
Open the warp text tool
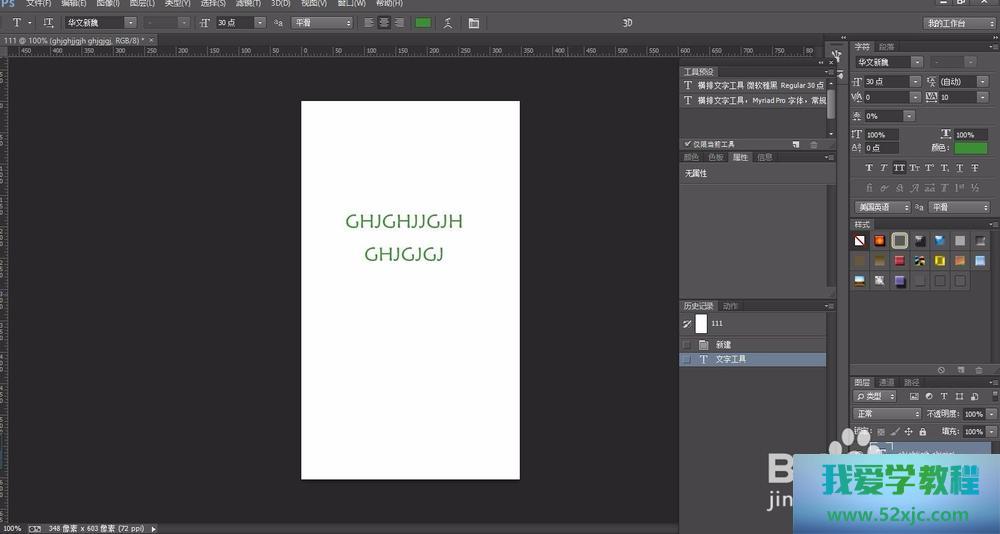coord(447,22)
